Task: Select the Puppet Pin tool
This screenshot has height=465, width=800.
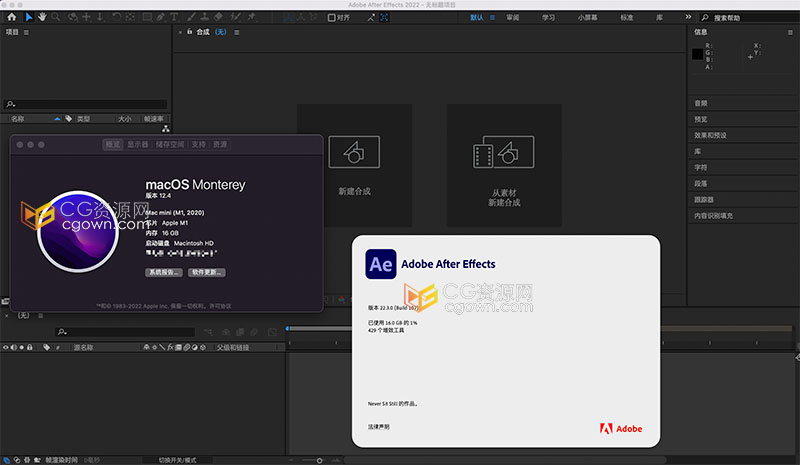Action: pyautogui.click(x=252, y=17)
